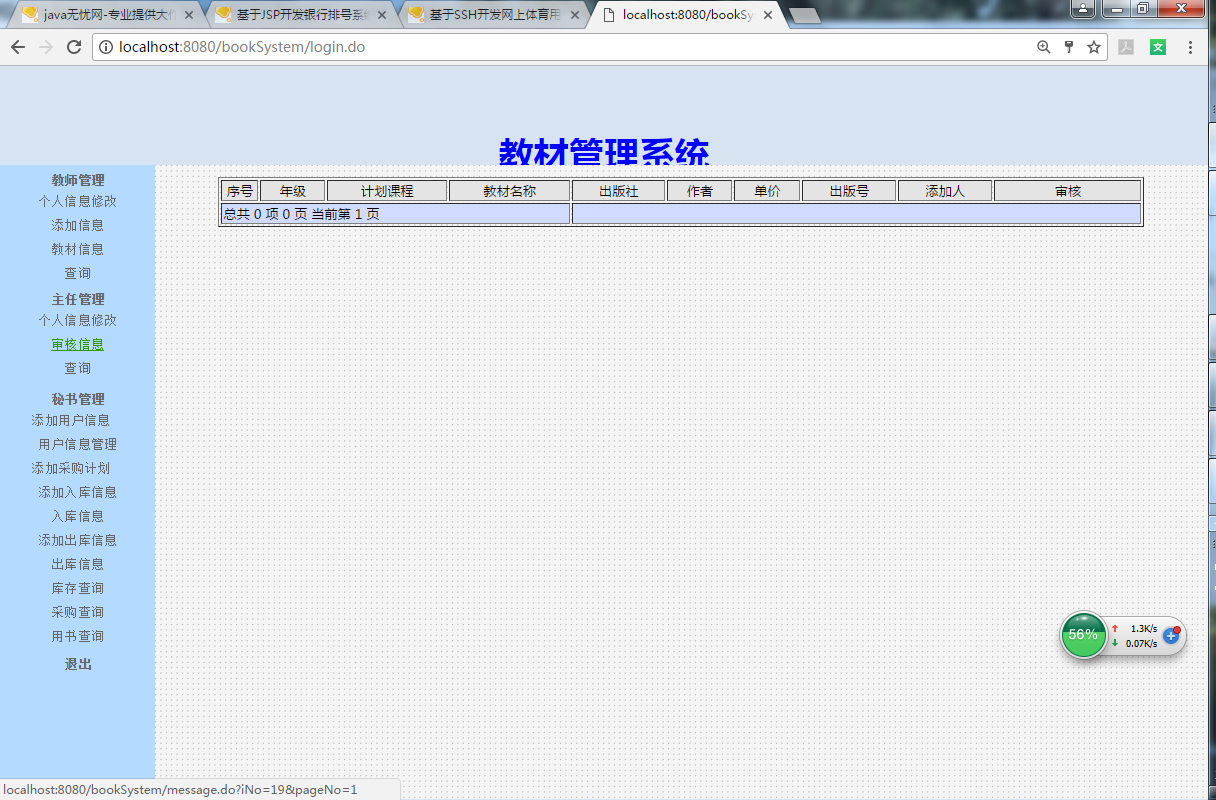
Task: Open 查询 under 主任管理
Action: pyautogui.click(x=78, y=368)
